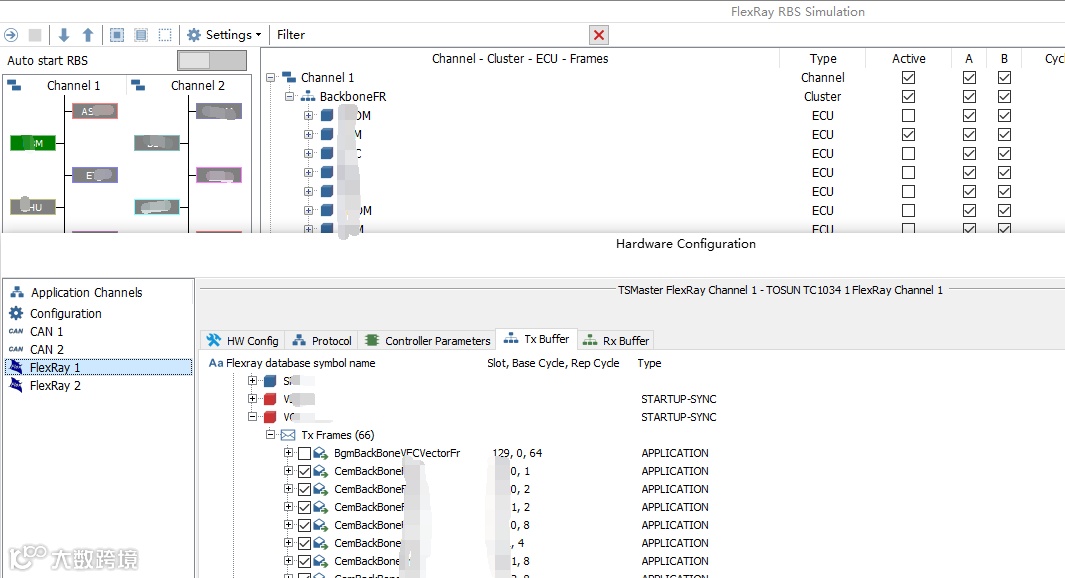Click the BgmBackBoneVFCVectorFr frame icon
The image size is (1065, 578).
tap(321, 453)
